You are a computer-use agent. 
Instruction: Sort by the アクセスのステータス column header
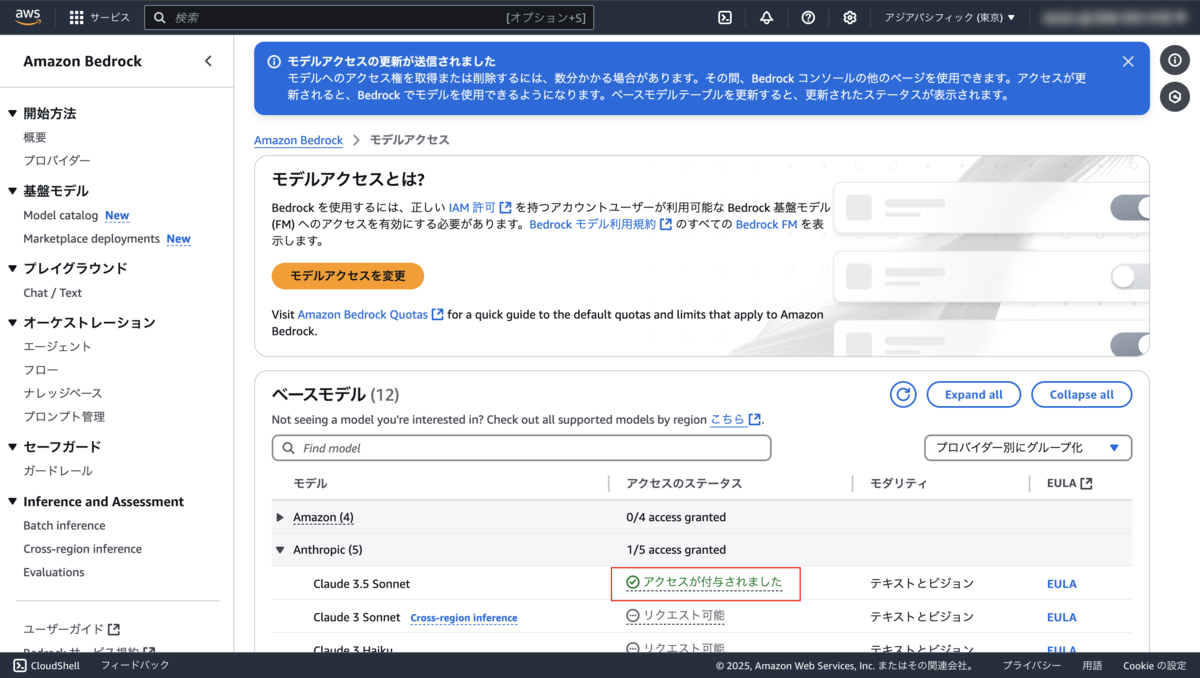point(684,483)
